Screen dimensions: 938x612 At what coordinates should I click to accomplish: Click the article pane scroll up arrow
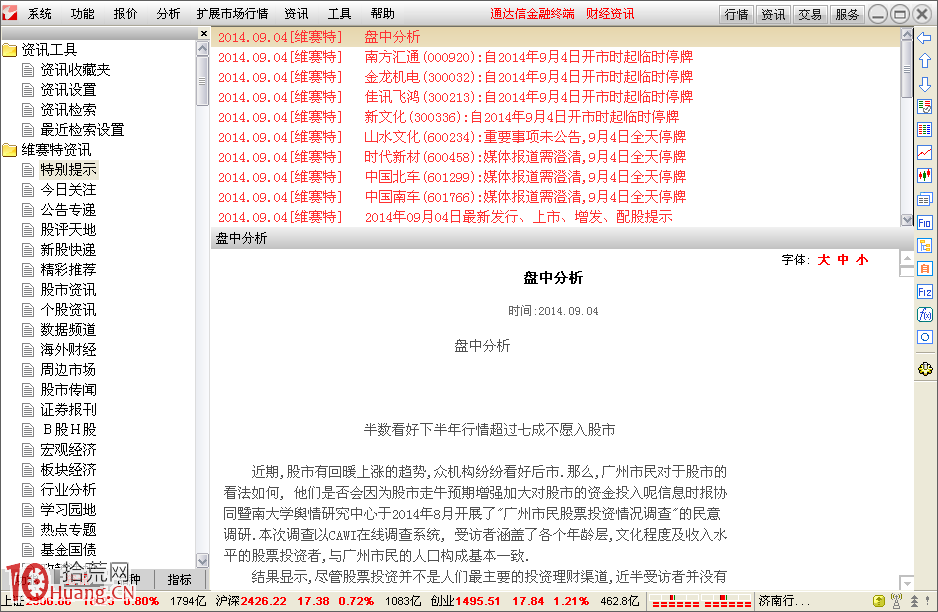point(907,258)
